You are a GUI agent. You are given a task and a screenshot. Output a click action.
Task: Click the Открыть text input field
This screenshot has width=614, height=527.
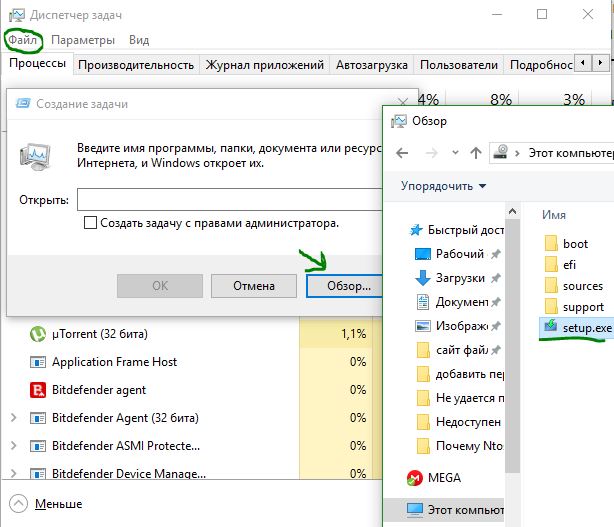229,200
